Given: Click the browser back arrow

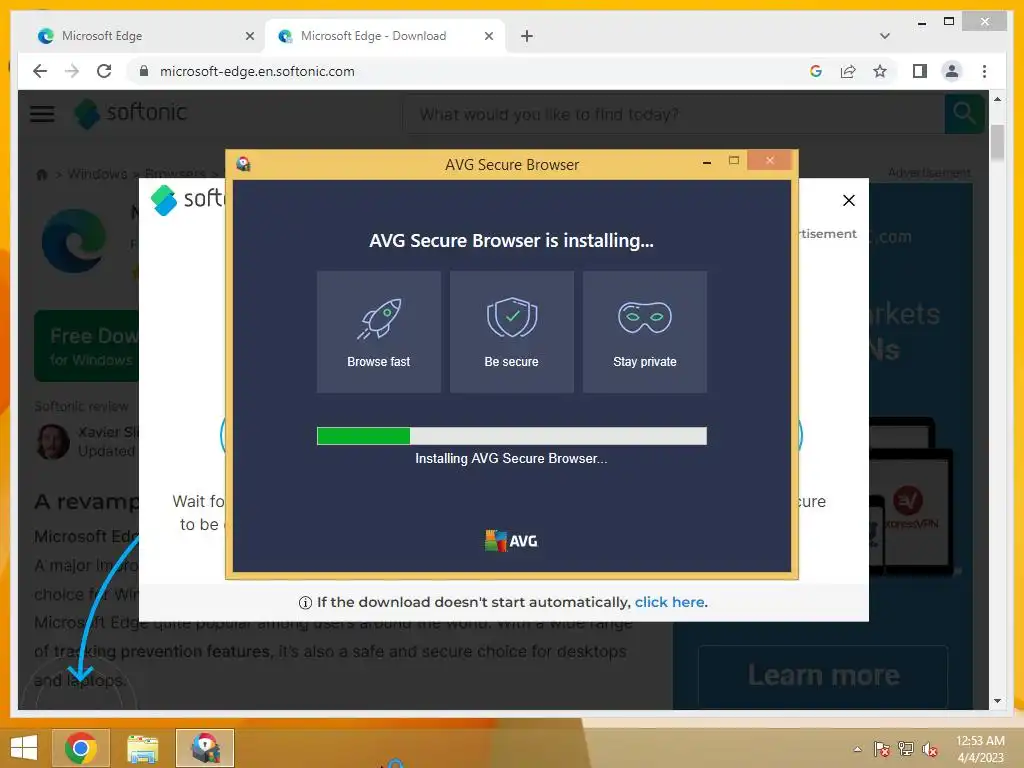Looking at the screenshot, I should click(40, 71).
